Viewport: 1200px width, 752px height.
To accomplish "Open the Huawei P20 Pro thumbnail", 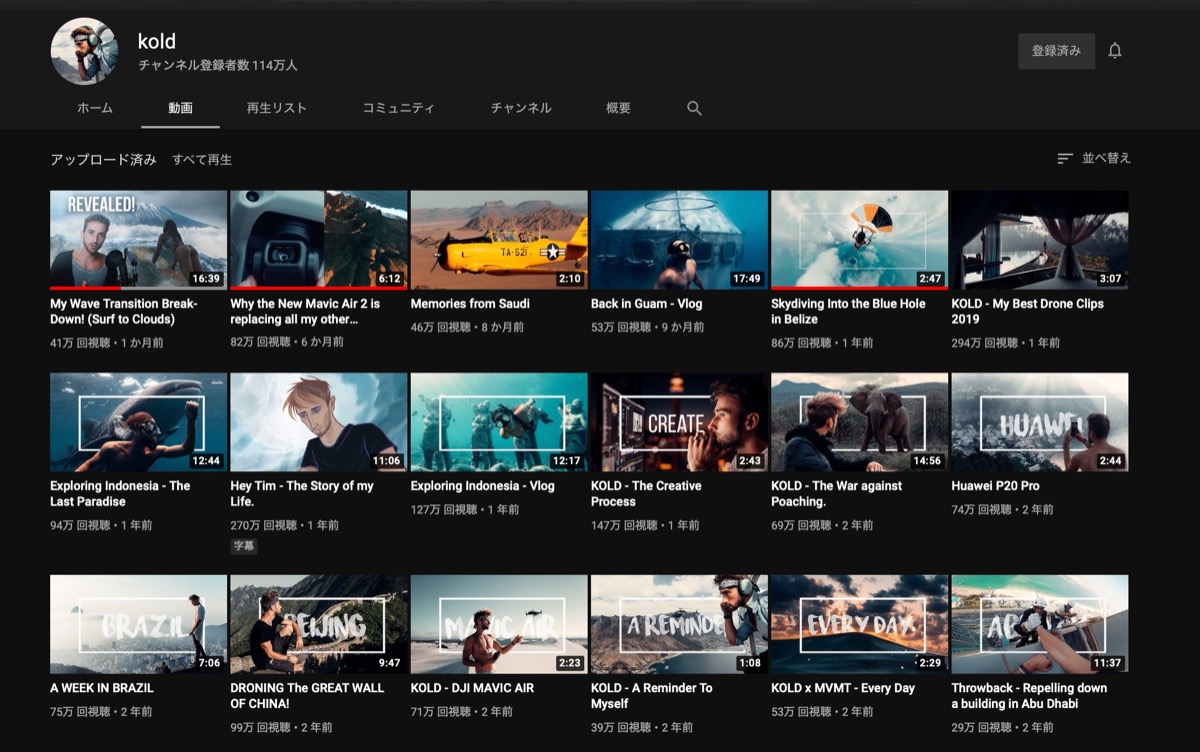I will tap(1039, 422).
